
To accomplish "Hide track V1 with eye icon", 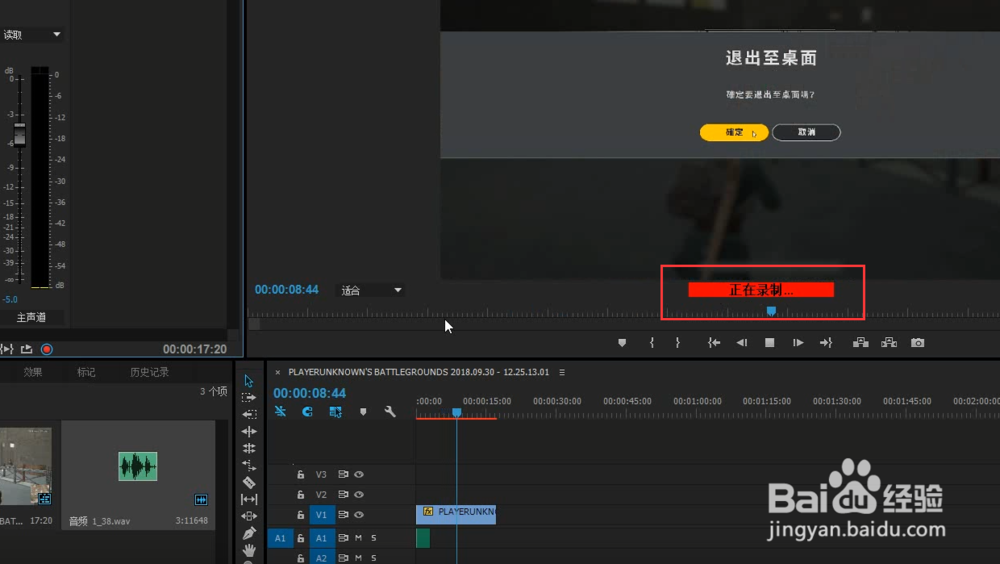I will click(x=359, y=515).
